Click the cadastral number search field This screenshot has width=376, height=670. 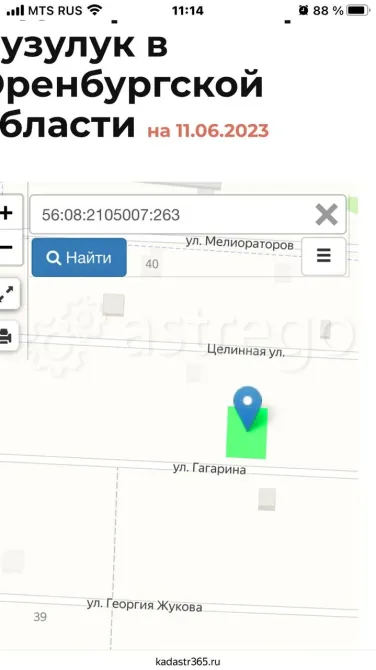pos(188,215)
